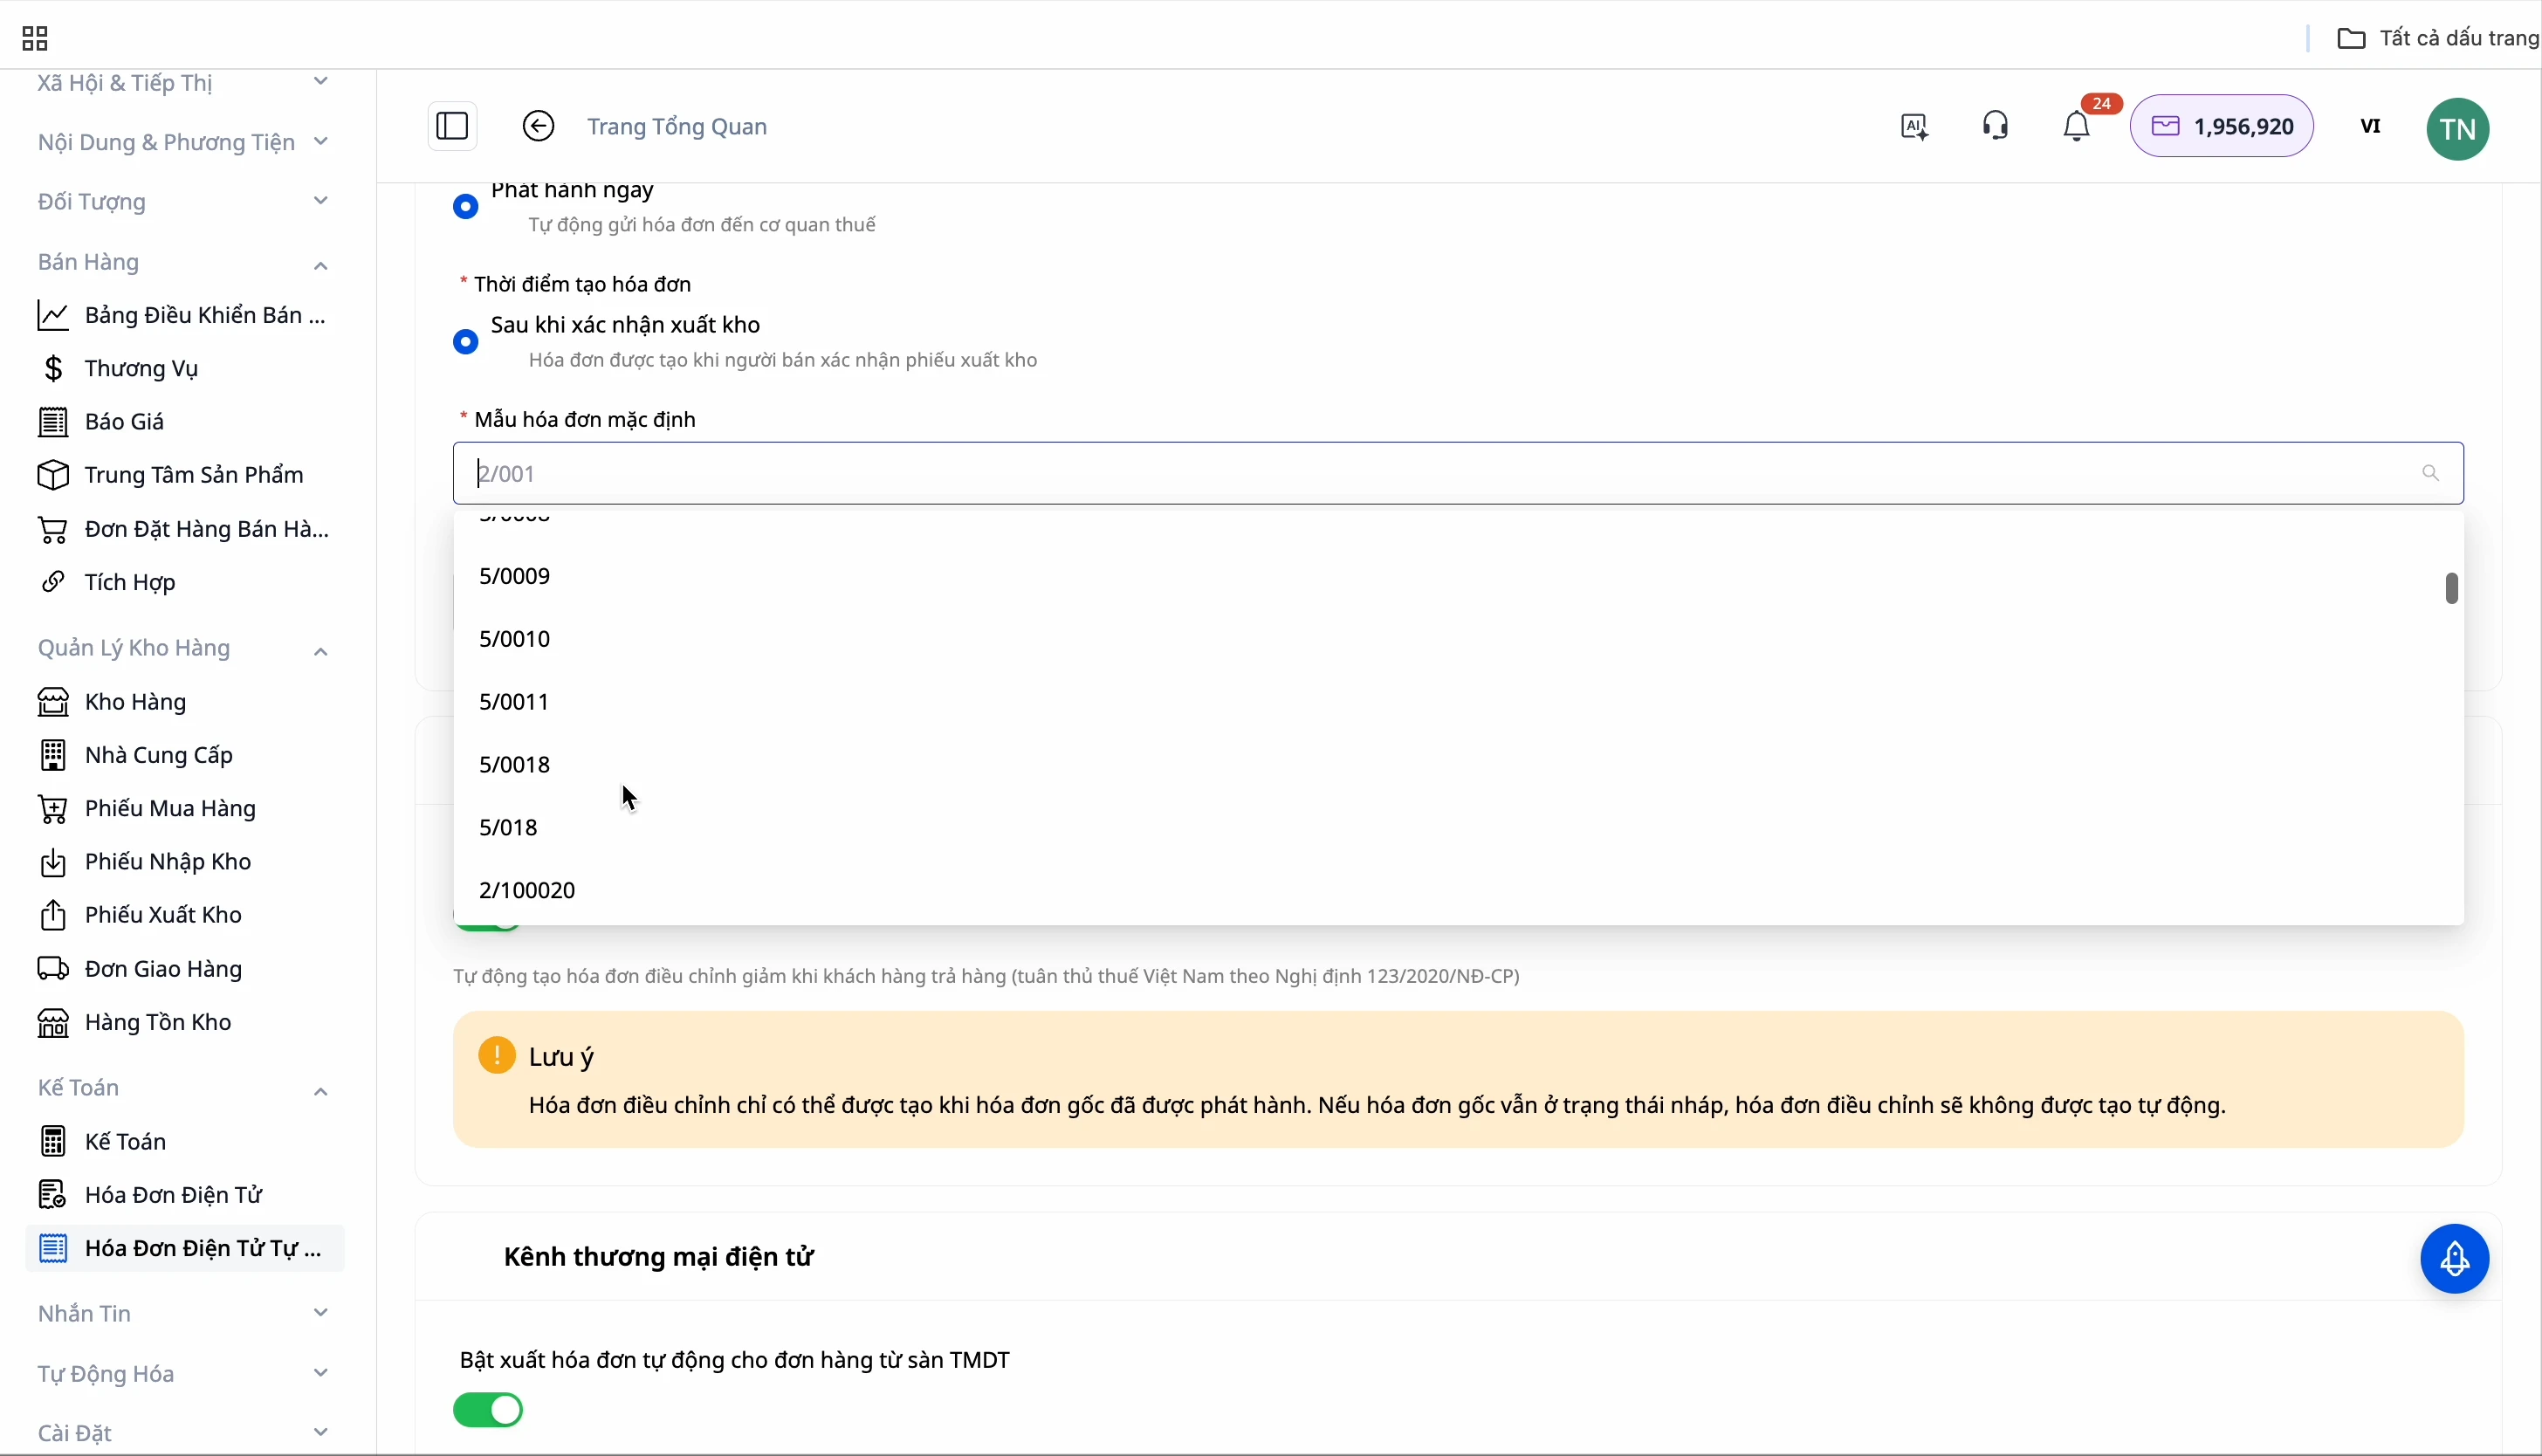The height and width of the screenshot is (1456, 2542).
Task: Open the headset support icon
Action: 1996,126
